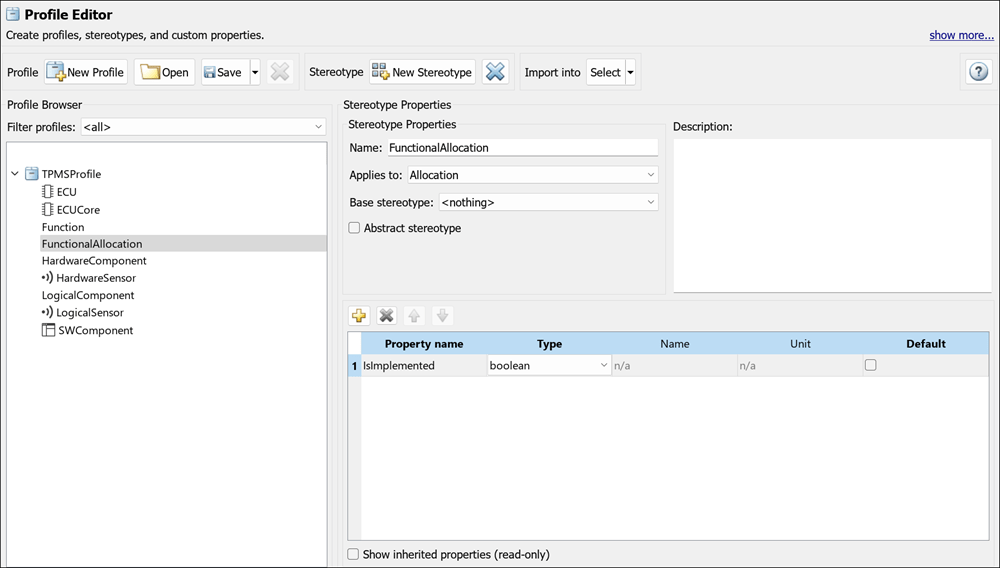Open the Filter profiles dropdown

pos(203,127)
